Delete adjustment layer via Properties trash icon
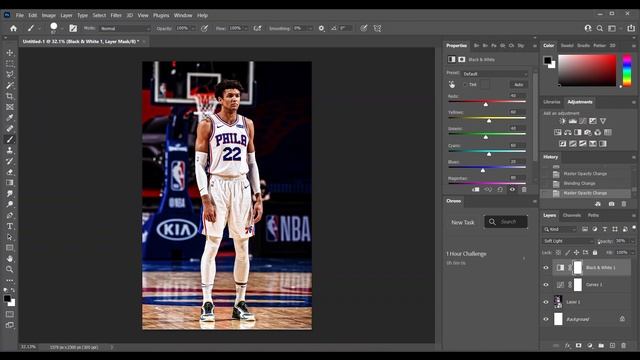The image size is (640, 360). point(524,189)
